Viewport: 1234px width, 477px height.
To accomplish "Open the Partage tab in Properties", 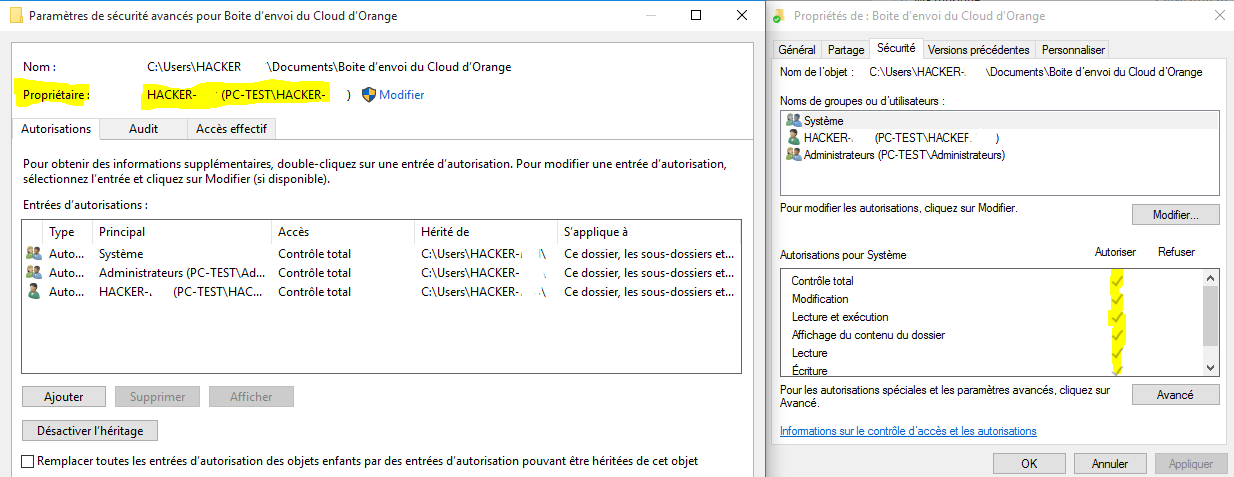I will [846, 49].
